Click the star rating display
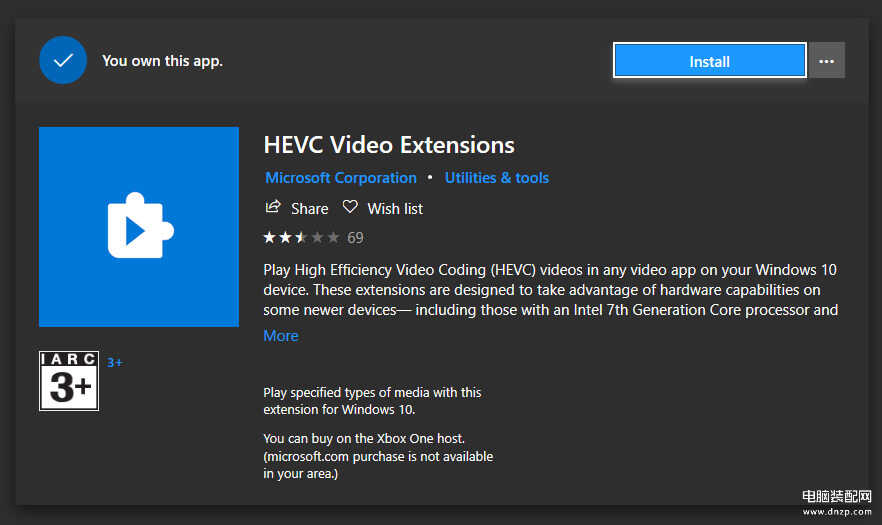 coord(302,237)
